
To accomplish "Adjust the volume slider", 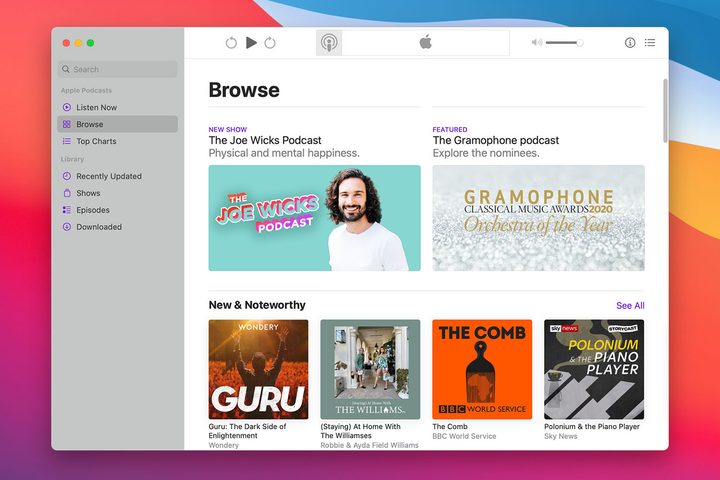I will 564,43.
